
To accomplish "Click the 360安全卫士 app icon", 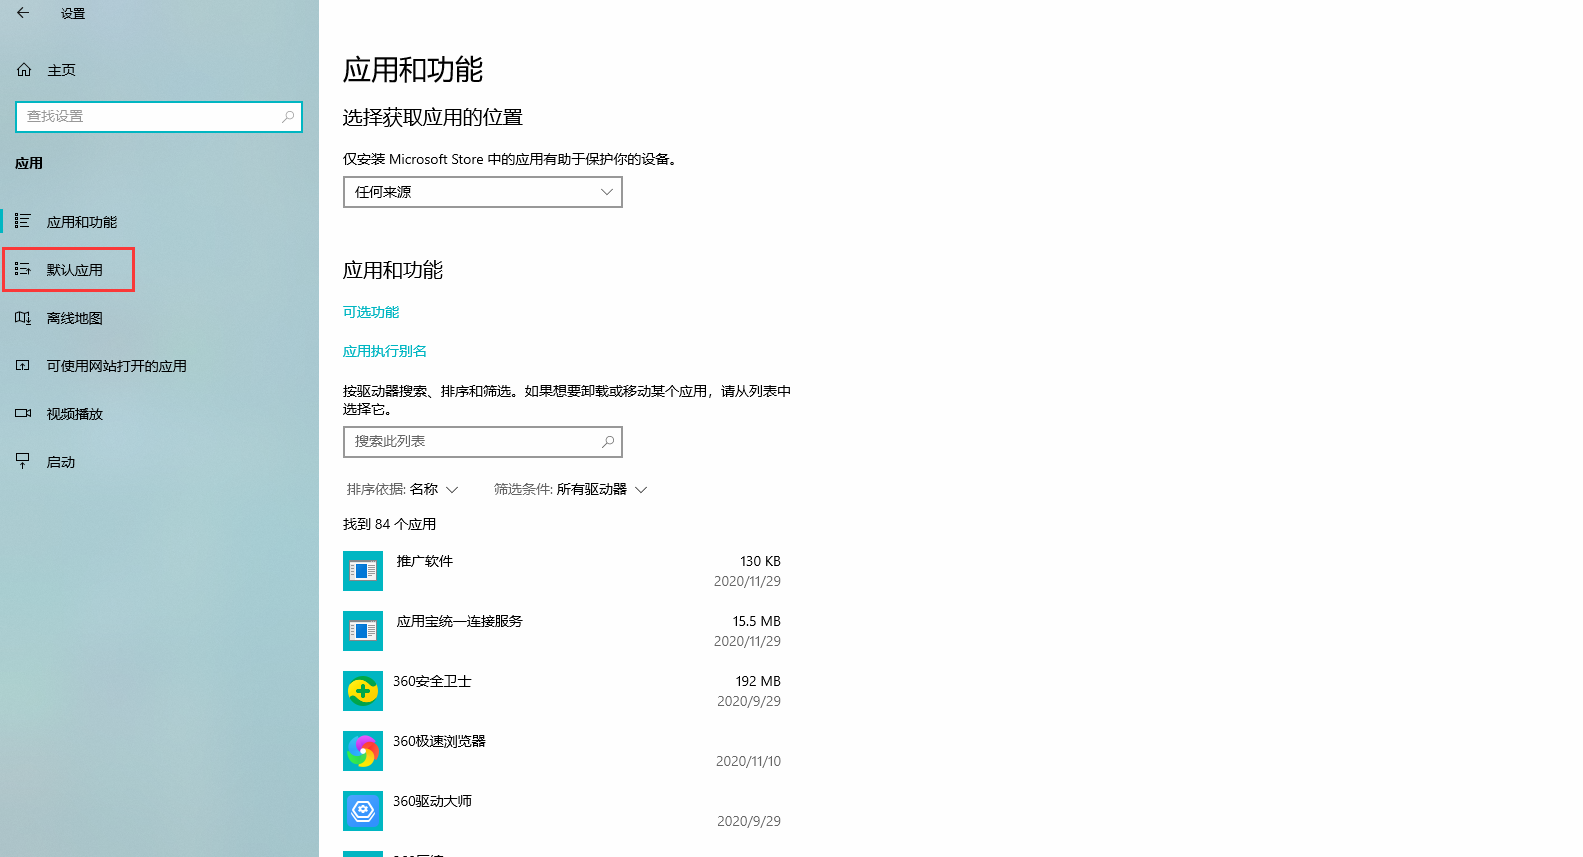I will (363, 691).
